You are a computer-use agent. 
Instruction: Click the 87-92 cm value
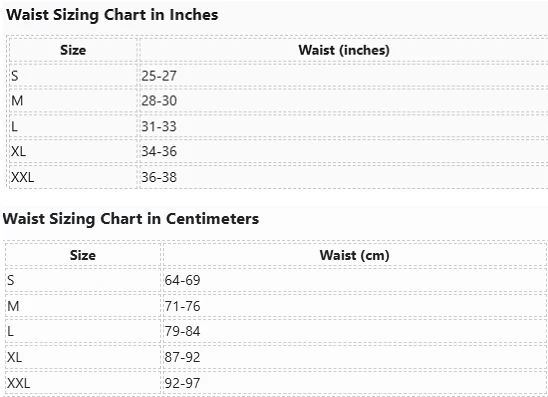(x=182, y=357)
